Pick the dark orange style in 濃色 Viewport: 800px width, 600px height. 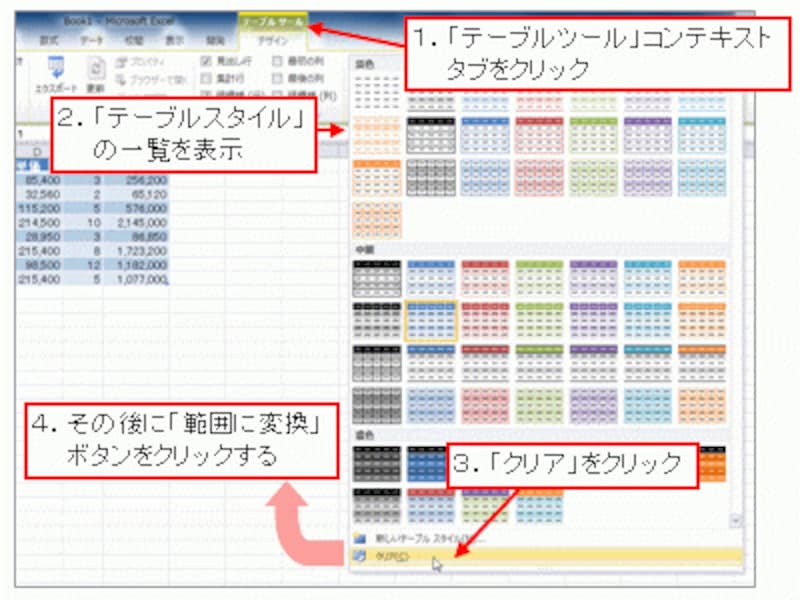click(712, 464)
